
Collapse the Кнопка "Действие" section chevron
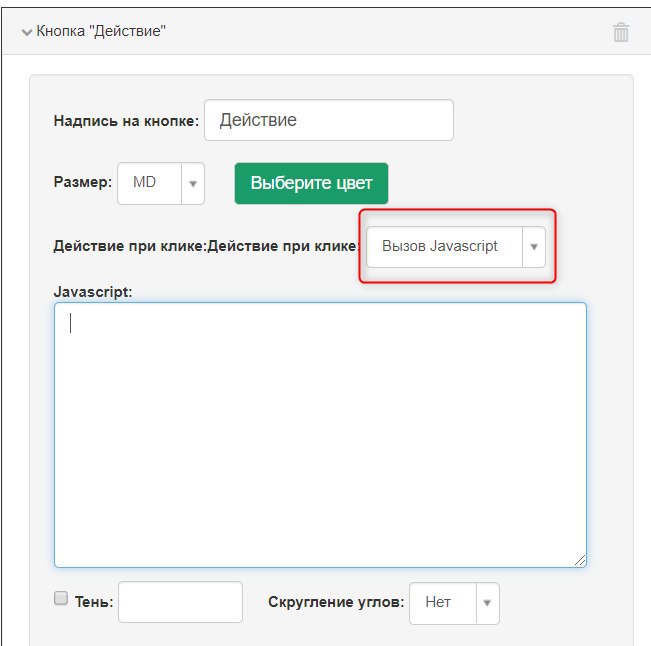pyautogui.click(x=27, y=32)
